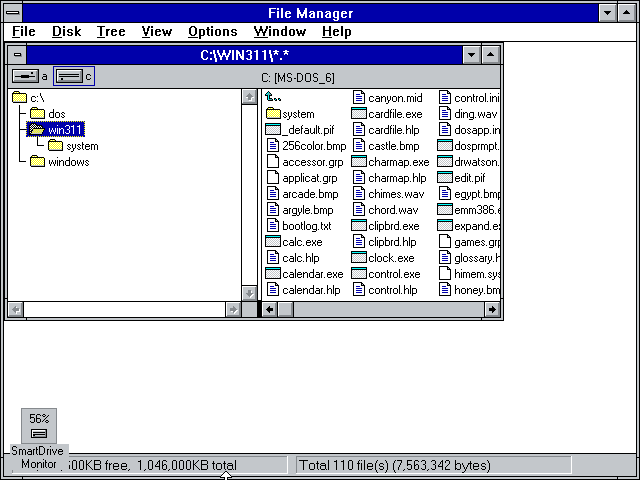Open the Tree menu
The width and height of the screenshot is (640, 480).
point(111,31)
